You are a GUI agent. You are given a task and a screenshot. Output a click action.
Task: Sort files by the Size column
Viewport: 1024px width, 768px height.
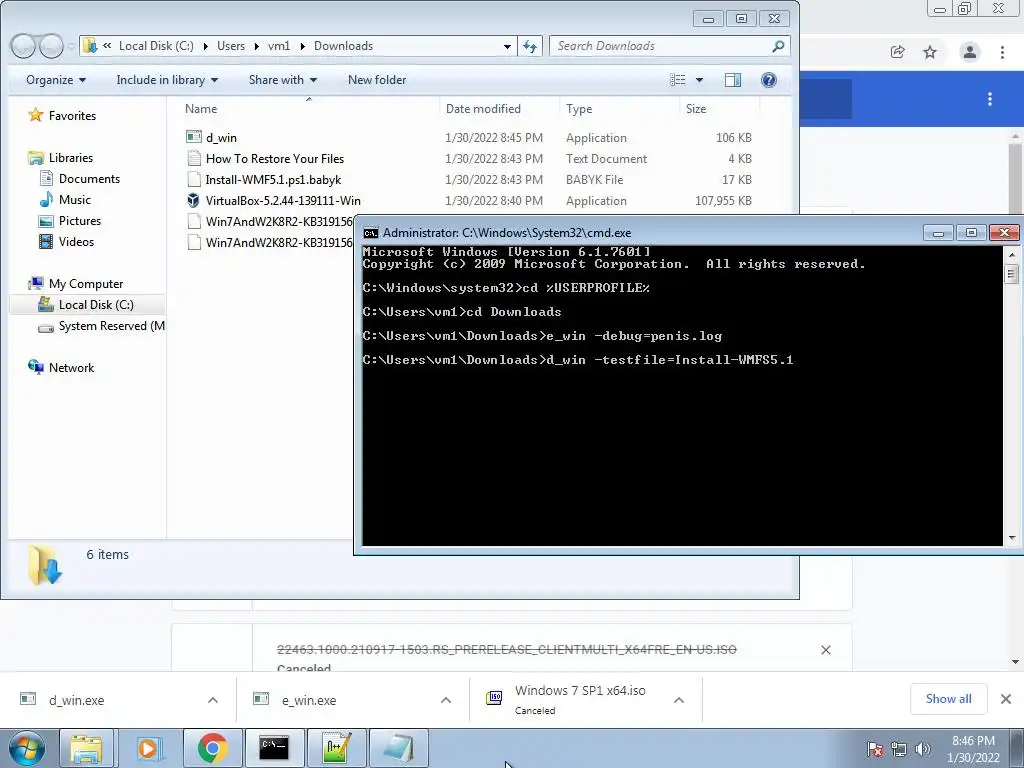[696, 108]
